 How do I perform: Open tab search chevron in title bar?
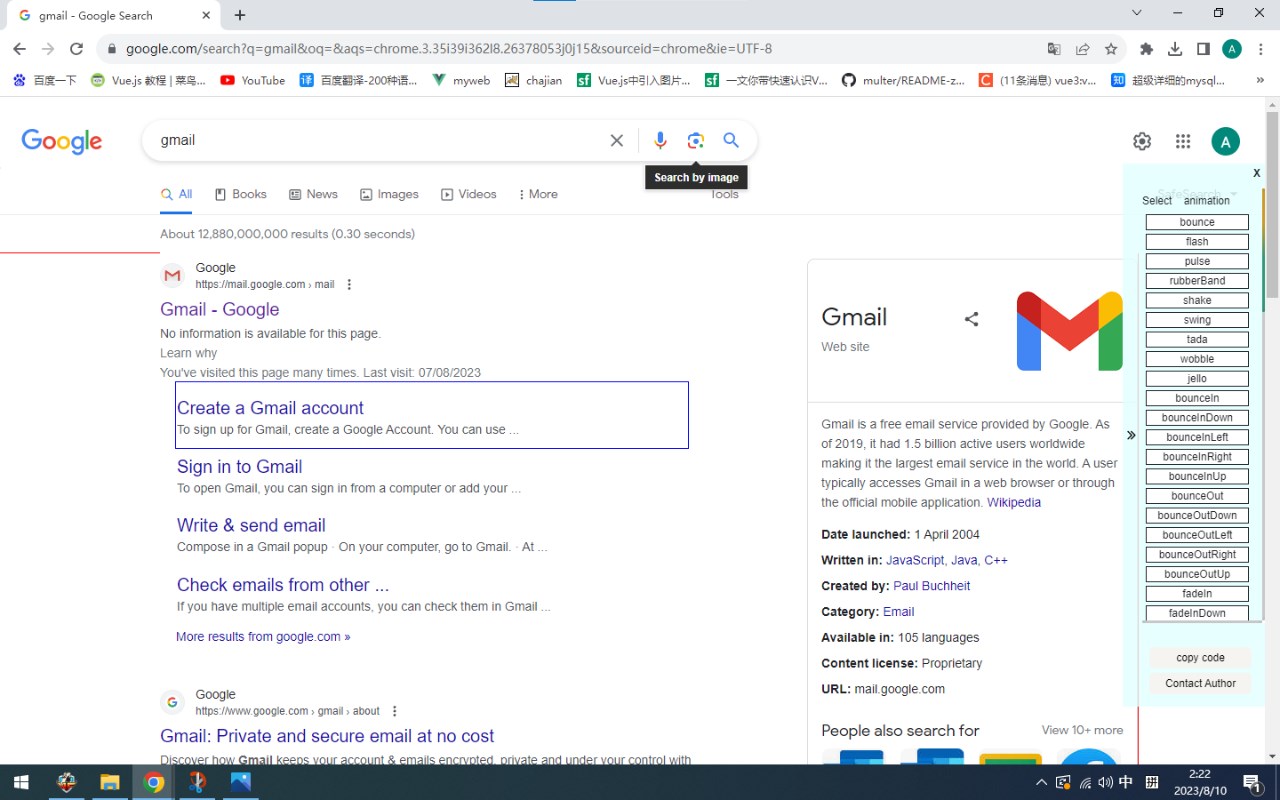coord(1137,13)
